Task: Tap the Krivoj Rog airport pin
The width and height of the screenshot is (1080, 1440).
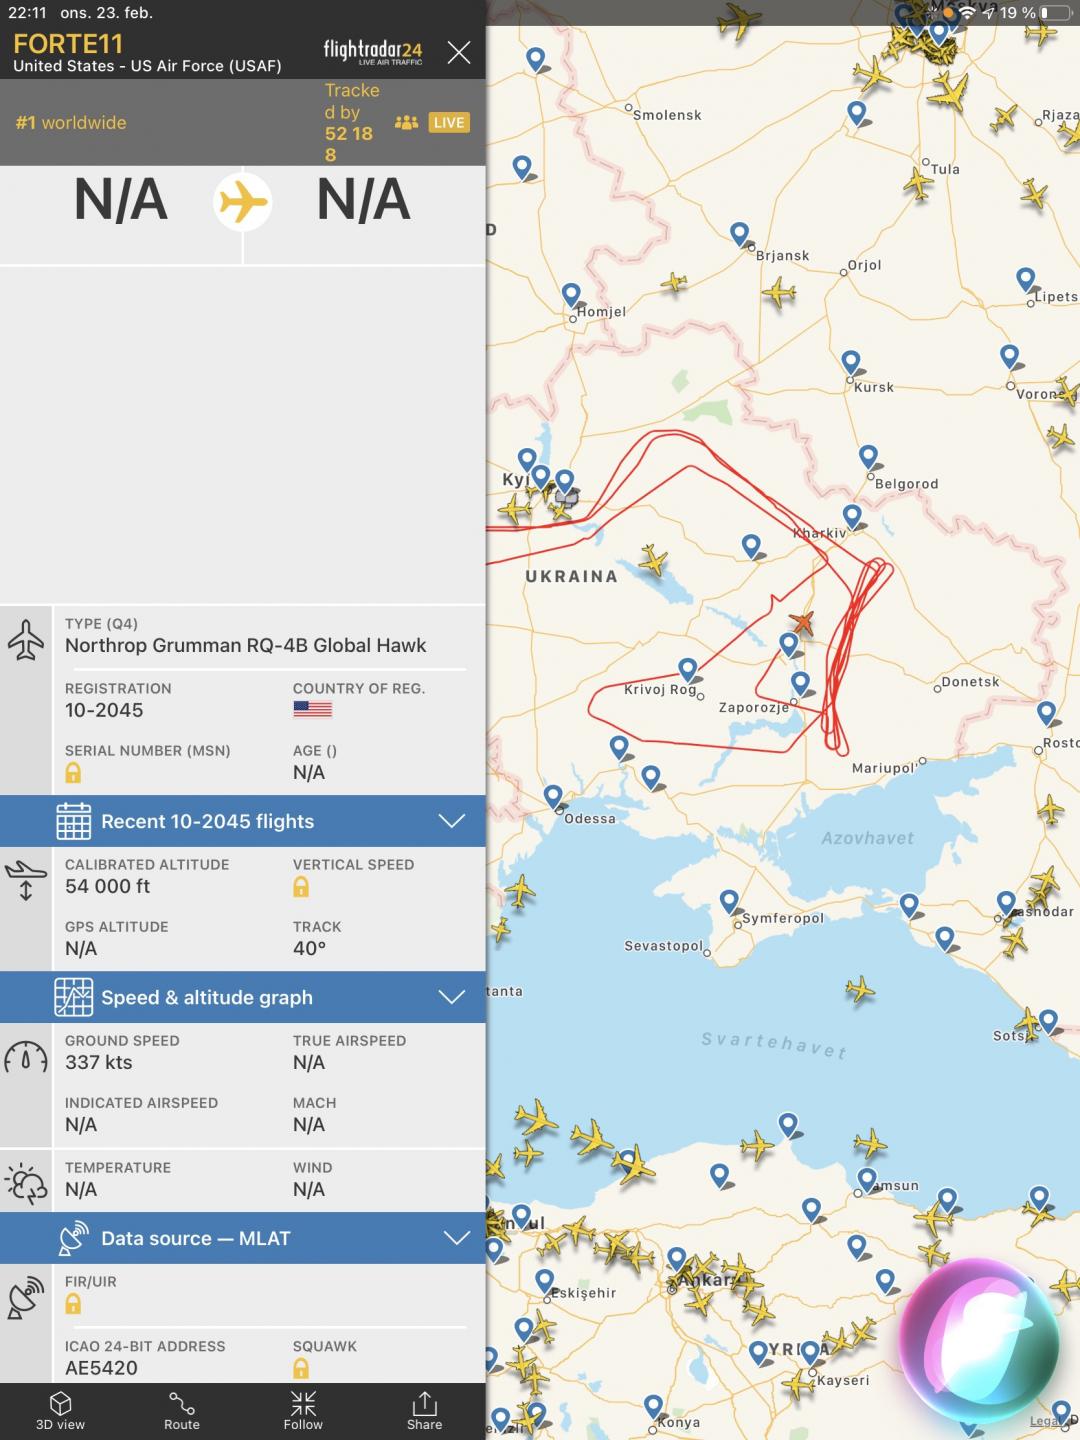Action: click(688, 670)
